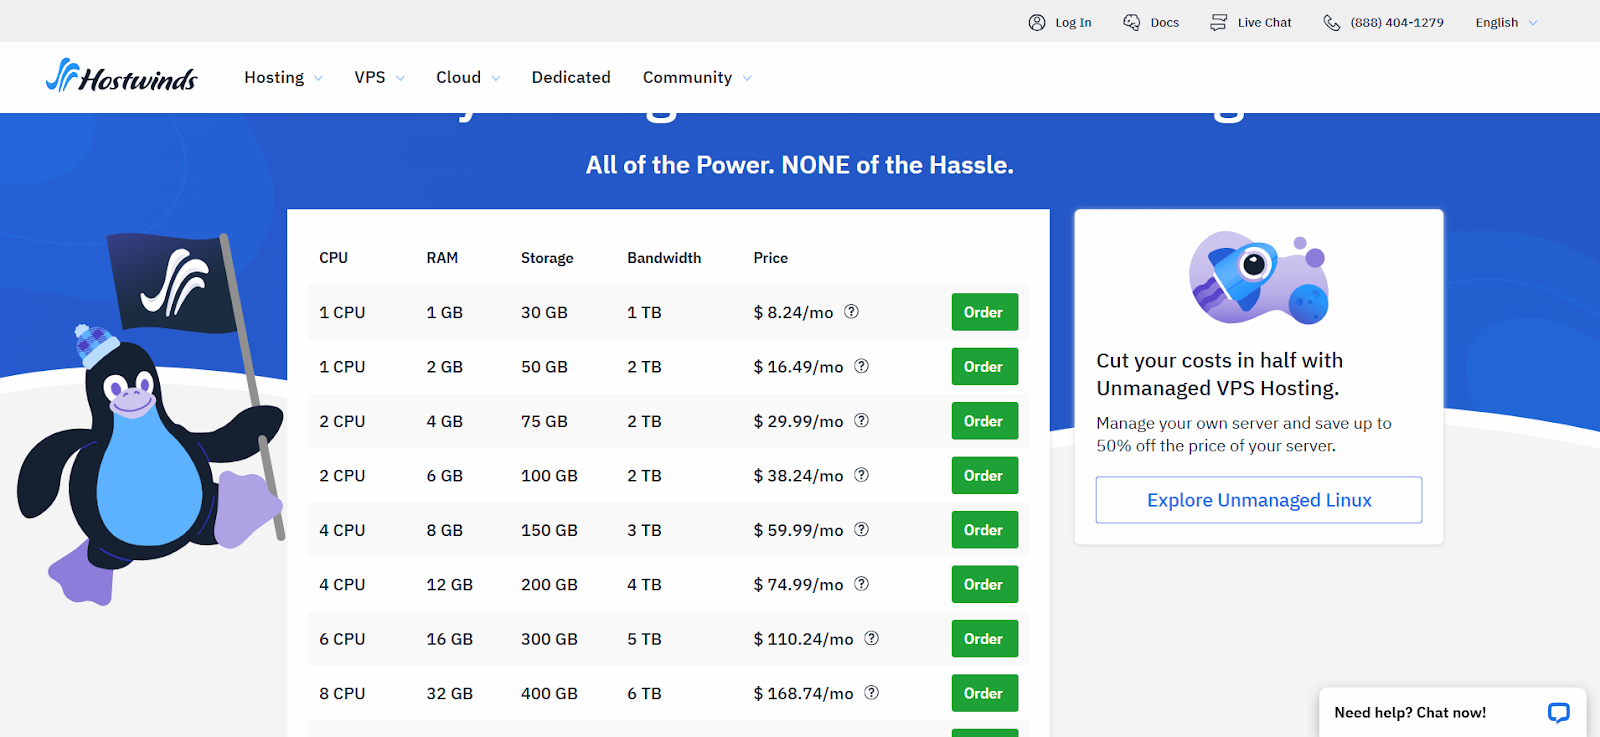
Task: Click the (888) 404-1279 phone number
Action: coord(1397,22)
